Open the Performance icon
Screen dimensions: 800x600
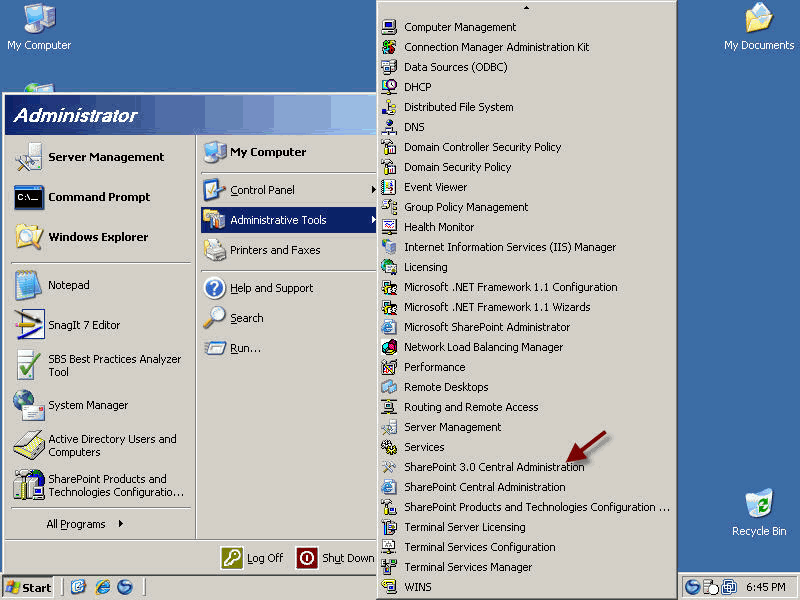tap(389, 367)
